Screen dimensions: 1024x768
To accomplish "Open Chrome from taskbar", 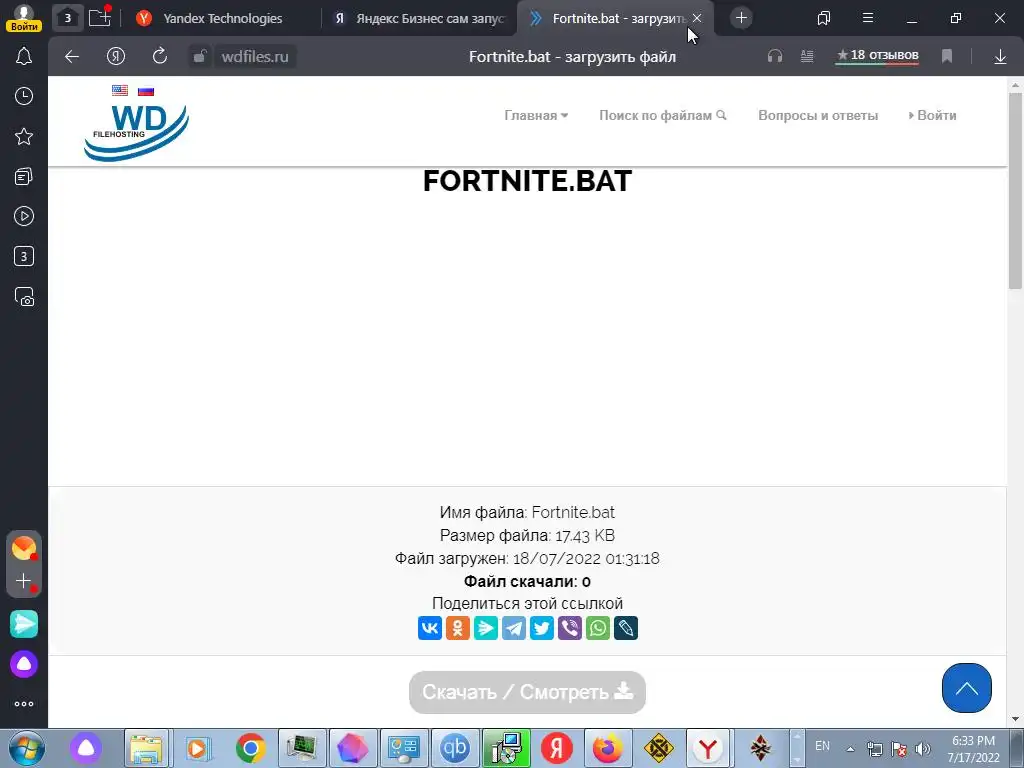I will pyautogui.click(x=251, y=748).
